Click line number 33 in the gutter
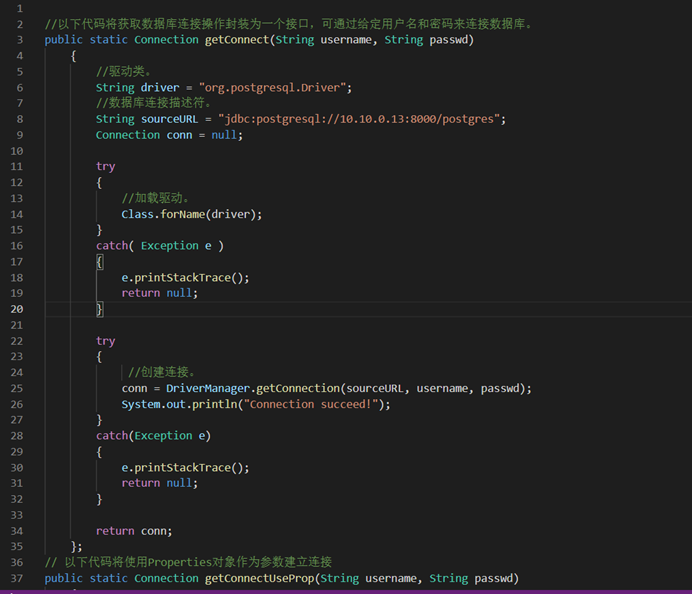This screenshot has height=594, width=692. click(x=17, y=515)
